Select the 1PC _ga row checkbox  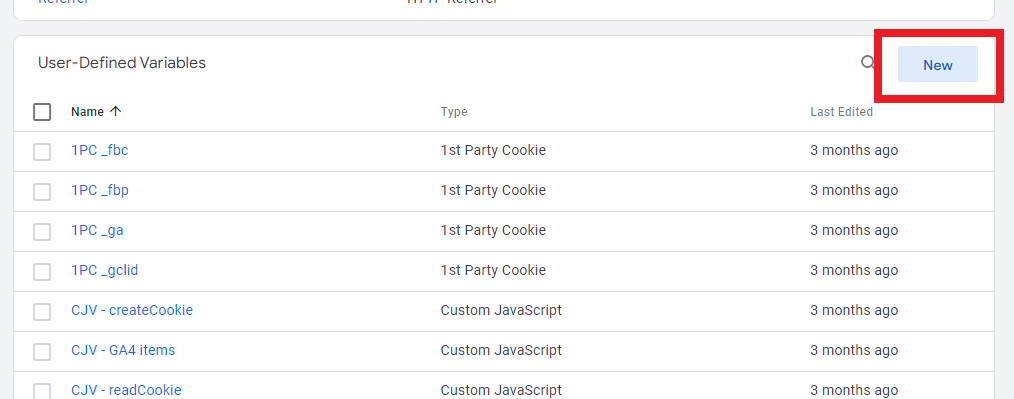pos(42,232)
